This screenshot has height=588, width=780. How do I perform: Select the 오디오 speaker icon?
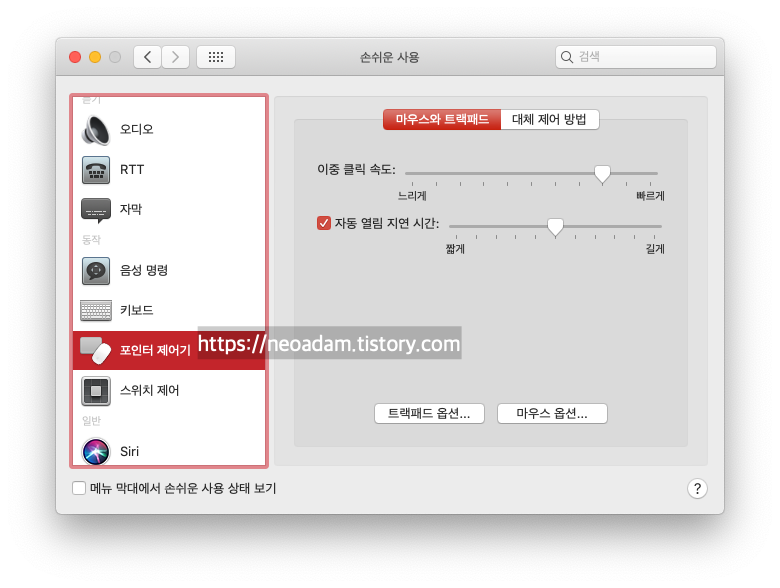tap(96, 130)
